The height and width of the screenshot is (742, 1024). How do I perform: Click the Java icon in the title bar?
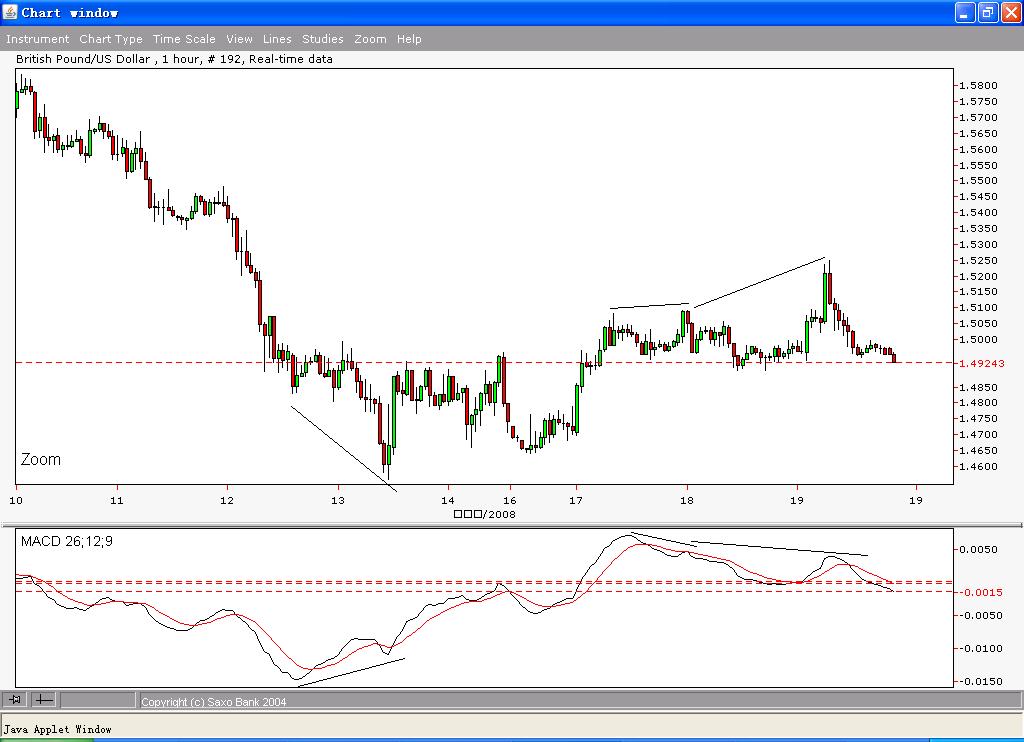click(10, 12)
